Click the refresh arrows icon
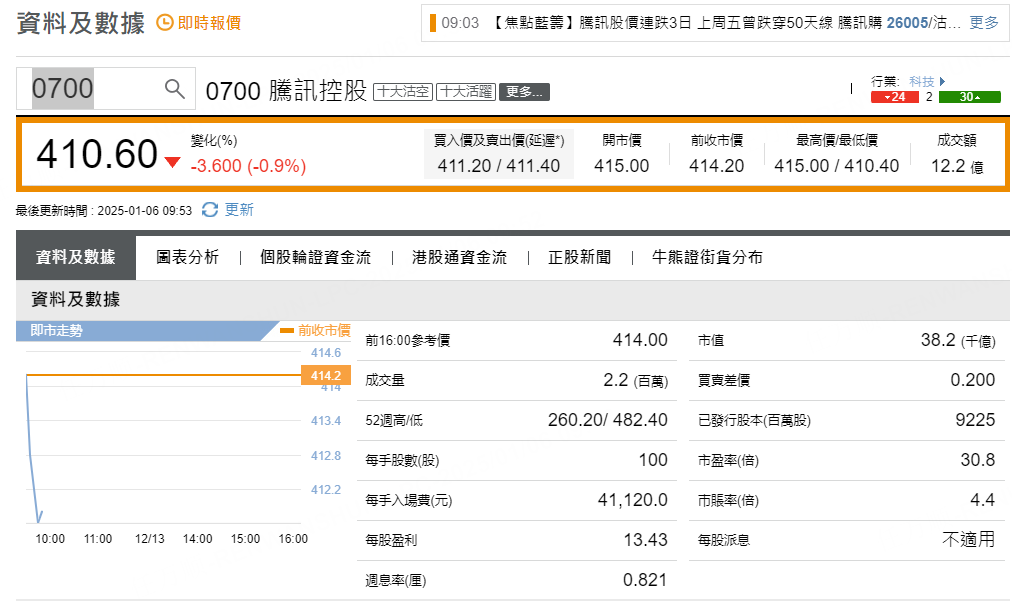Image resolution: width=1012 pixels, height=601 pixels. (210, 210)
